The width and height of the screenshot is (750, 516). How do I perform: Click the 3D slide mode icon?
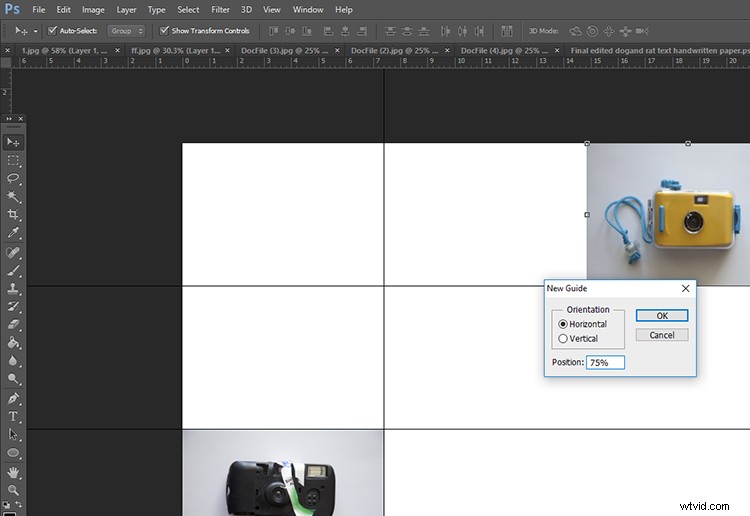click(625, 31)
